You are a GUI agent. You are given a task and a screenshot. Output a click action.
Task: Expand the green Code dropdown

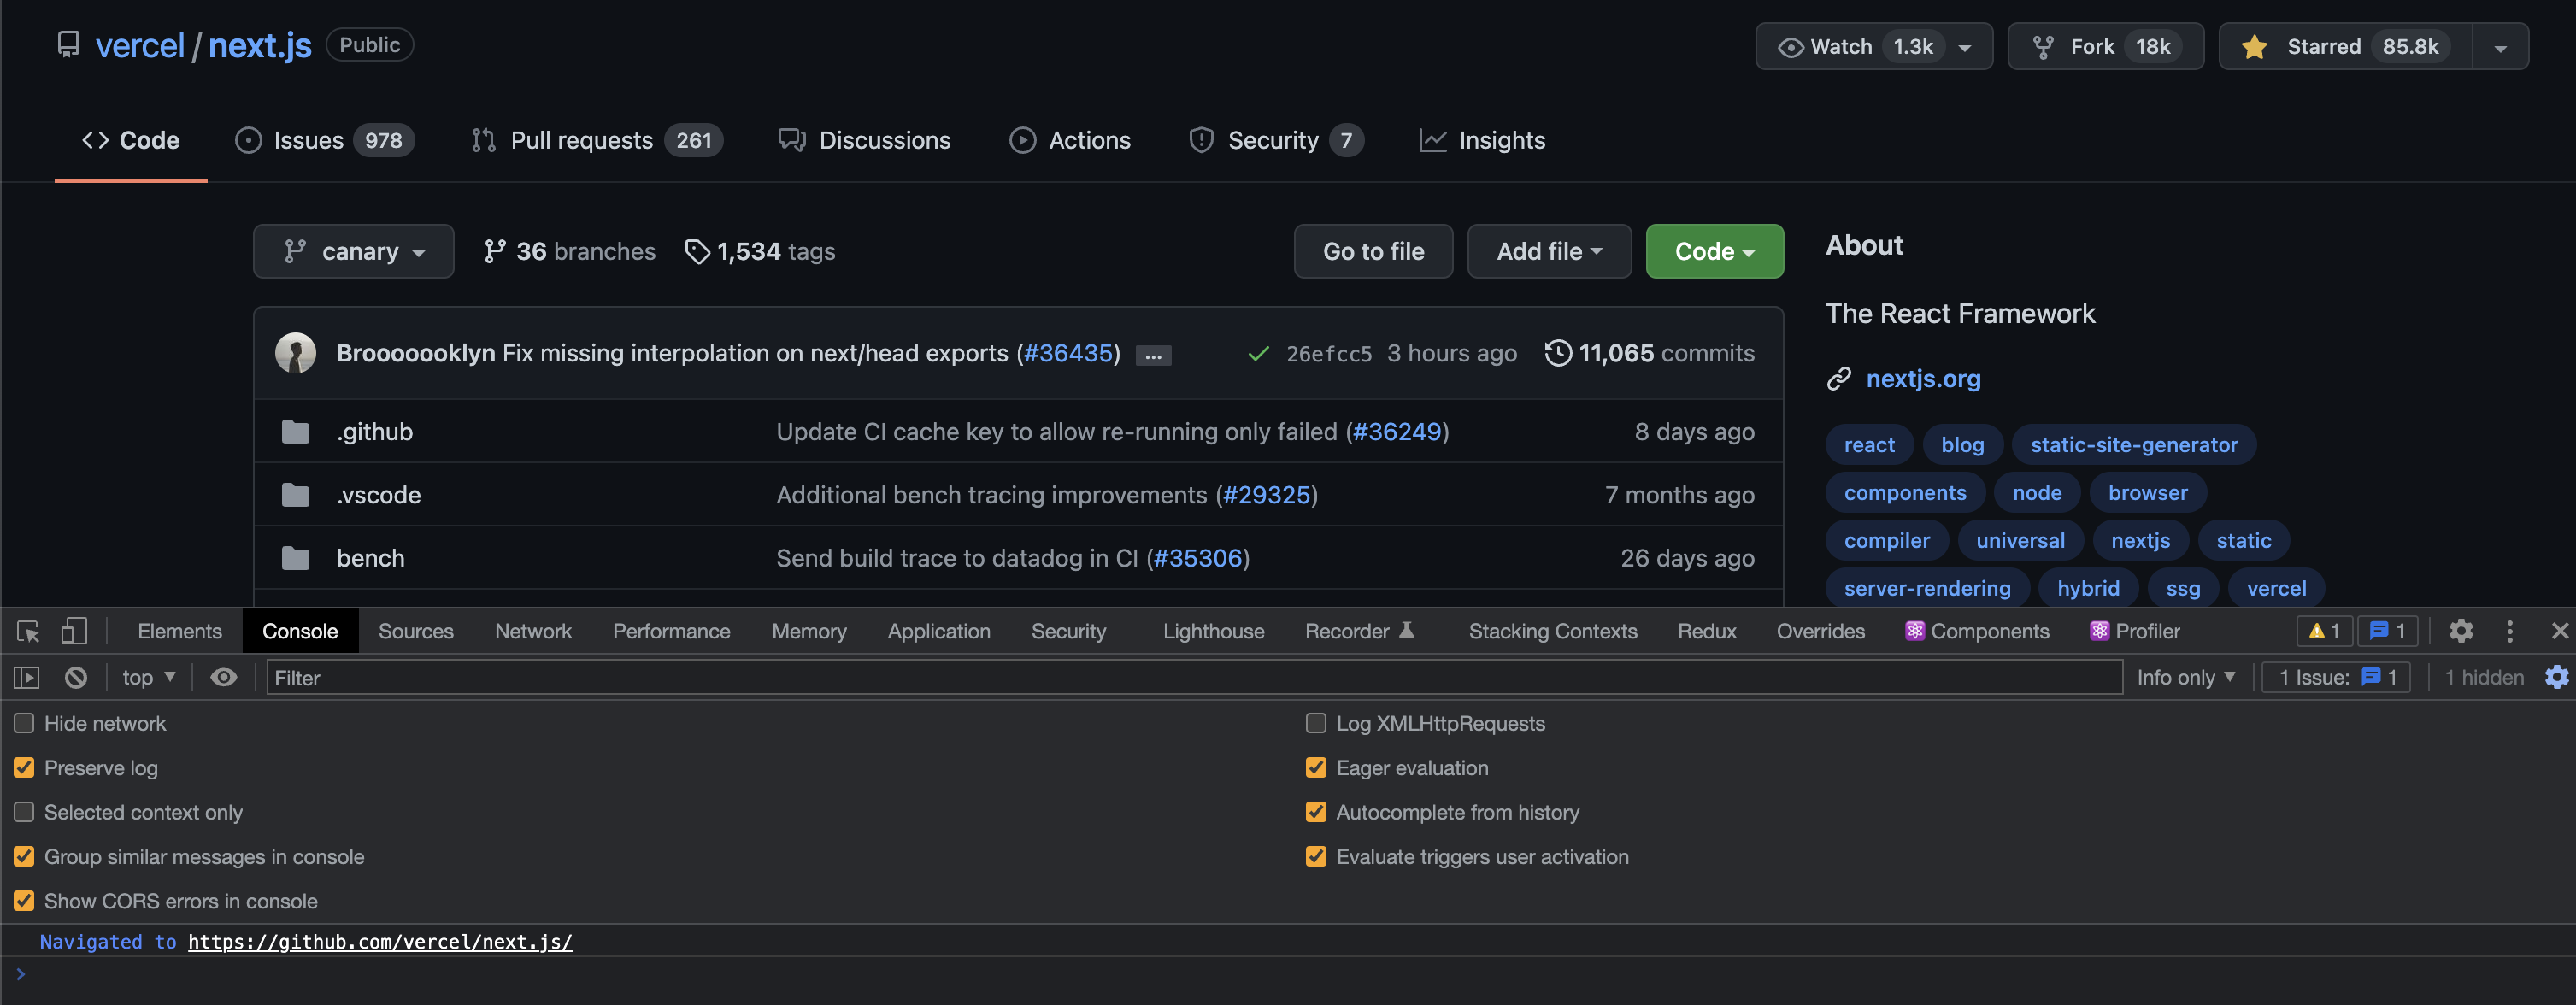(1713, 251)
